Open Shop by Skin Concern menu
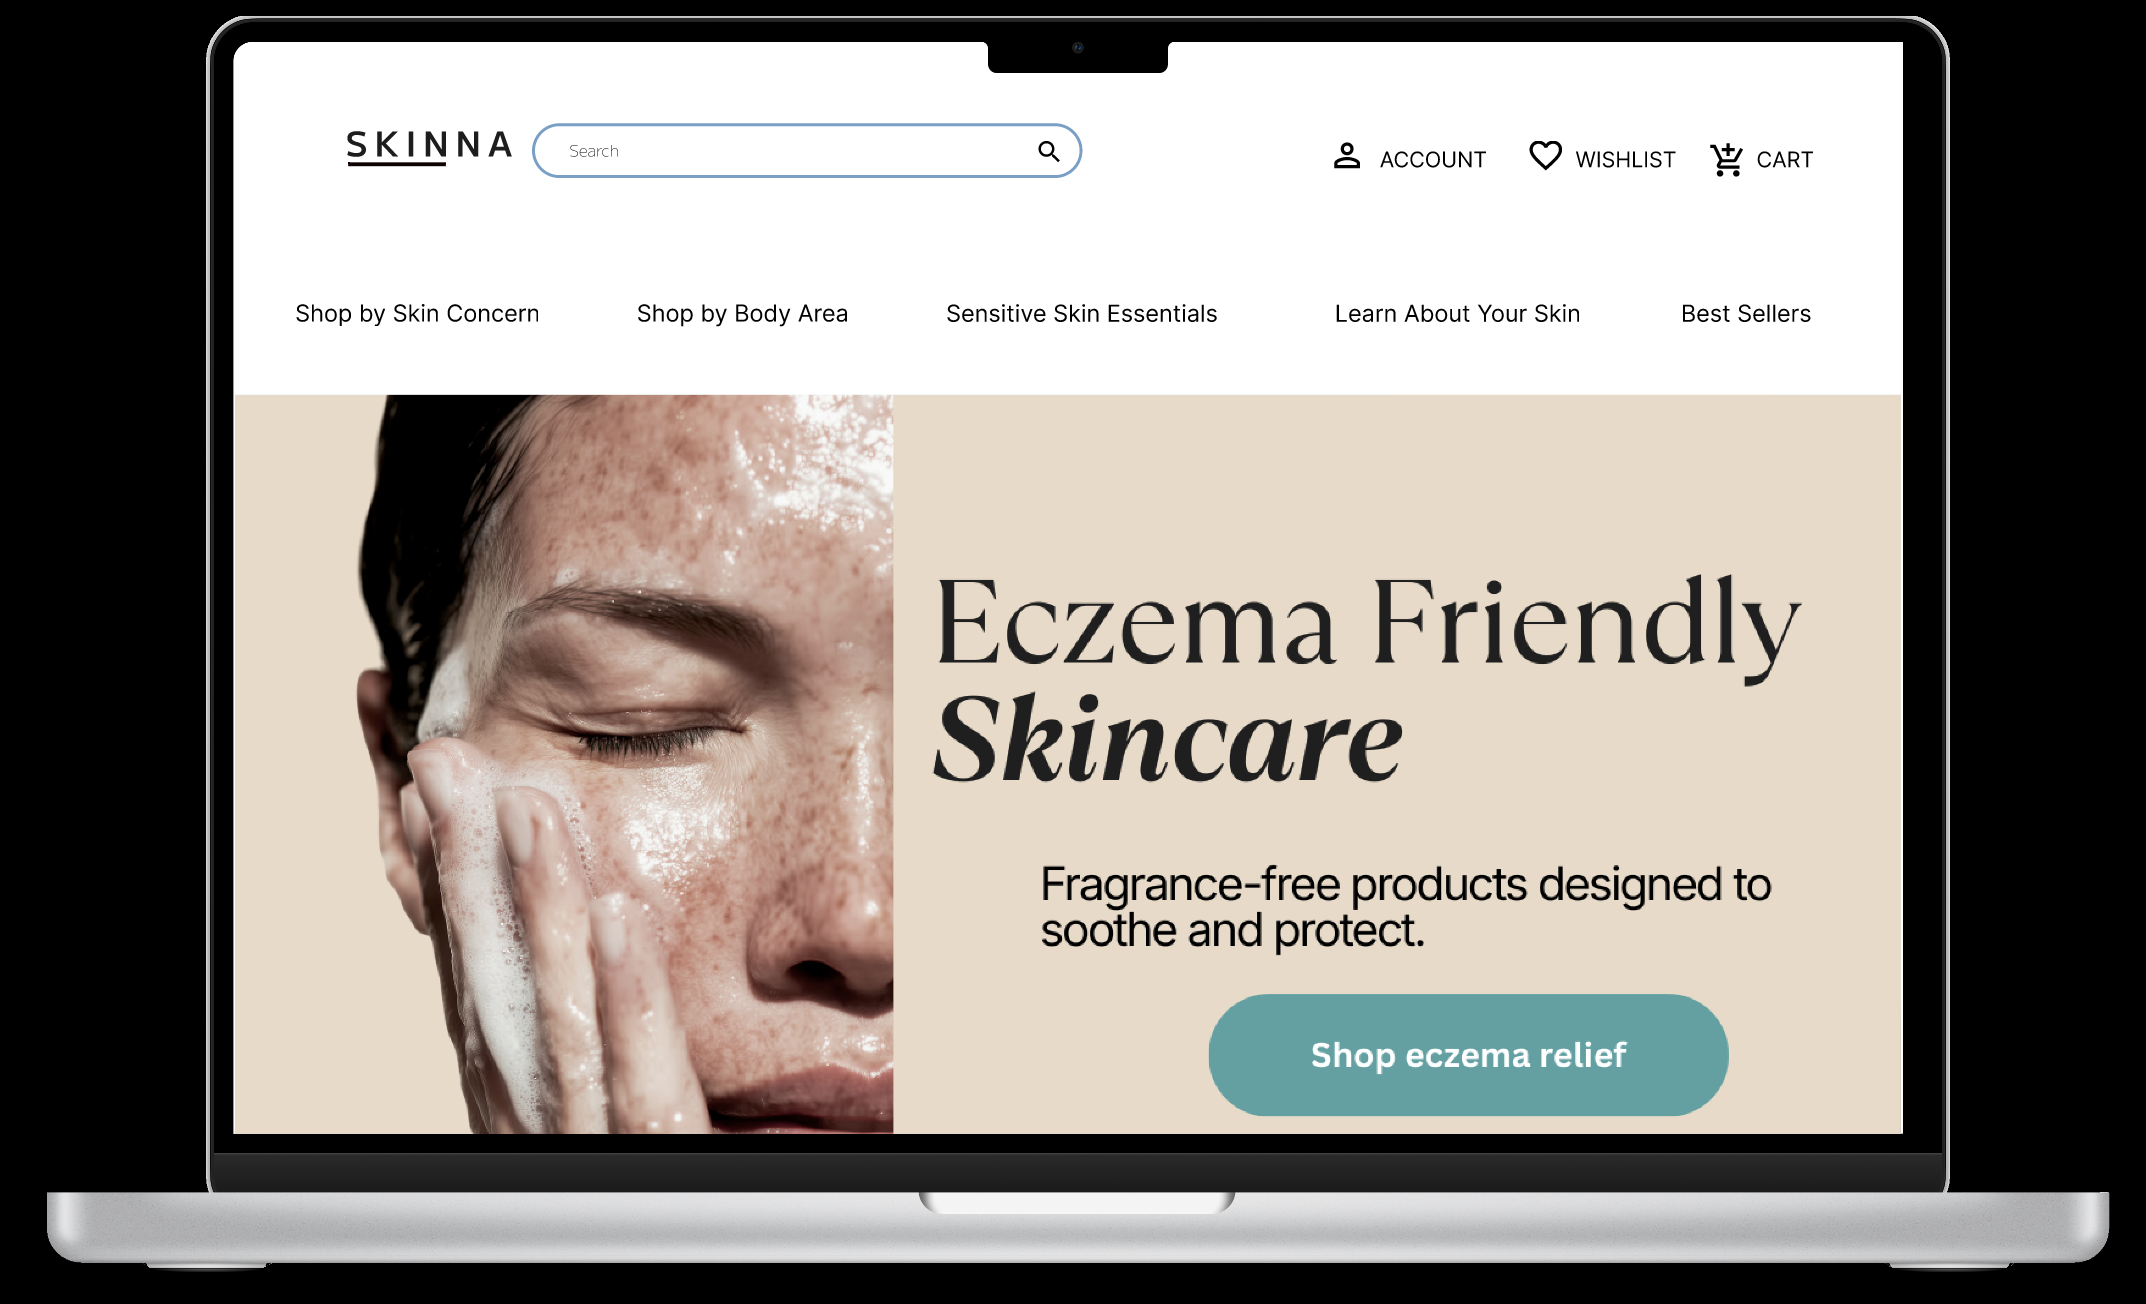This screenshot has width=2146, height=1304. tap(417, 314)
